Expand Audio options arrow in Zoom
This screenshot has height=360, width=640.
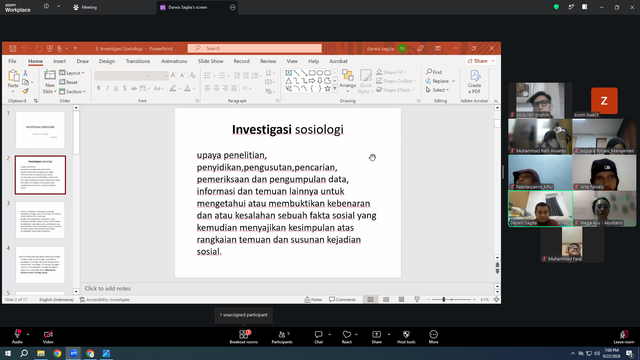point(28,334)
